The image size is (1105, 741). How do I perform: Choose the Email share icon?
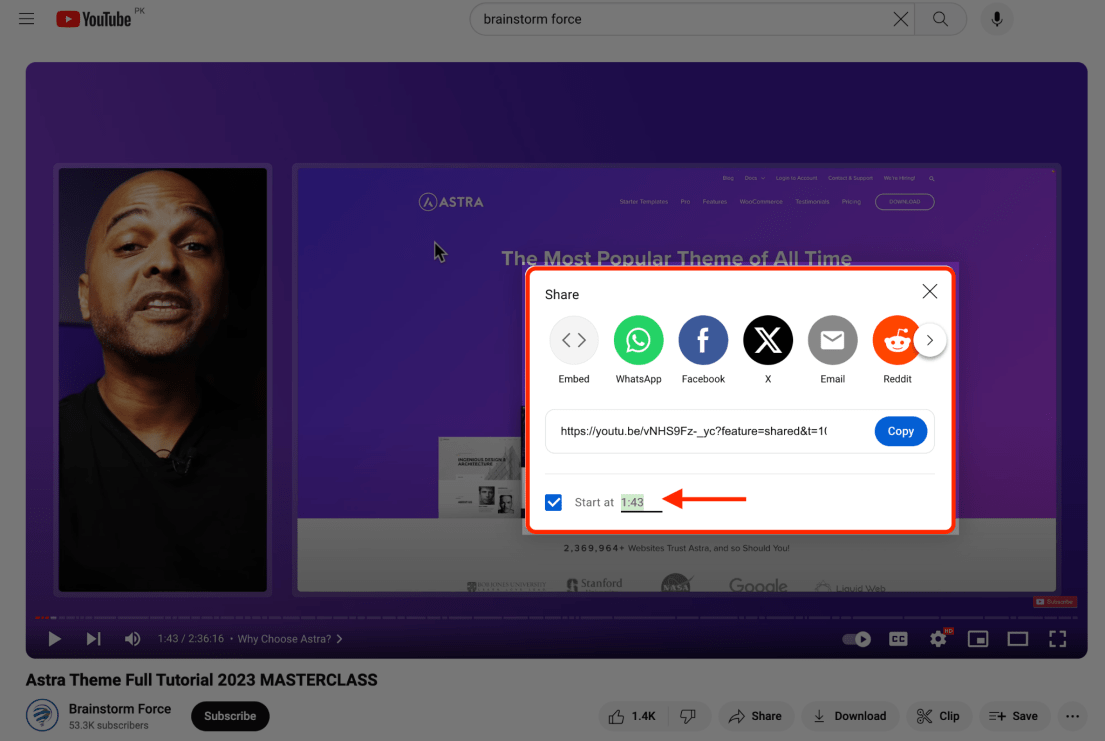(832, 341)
